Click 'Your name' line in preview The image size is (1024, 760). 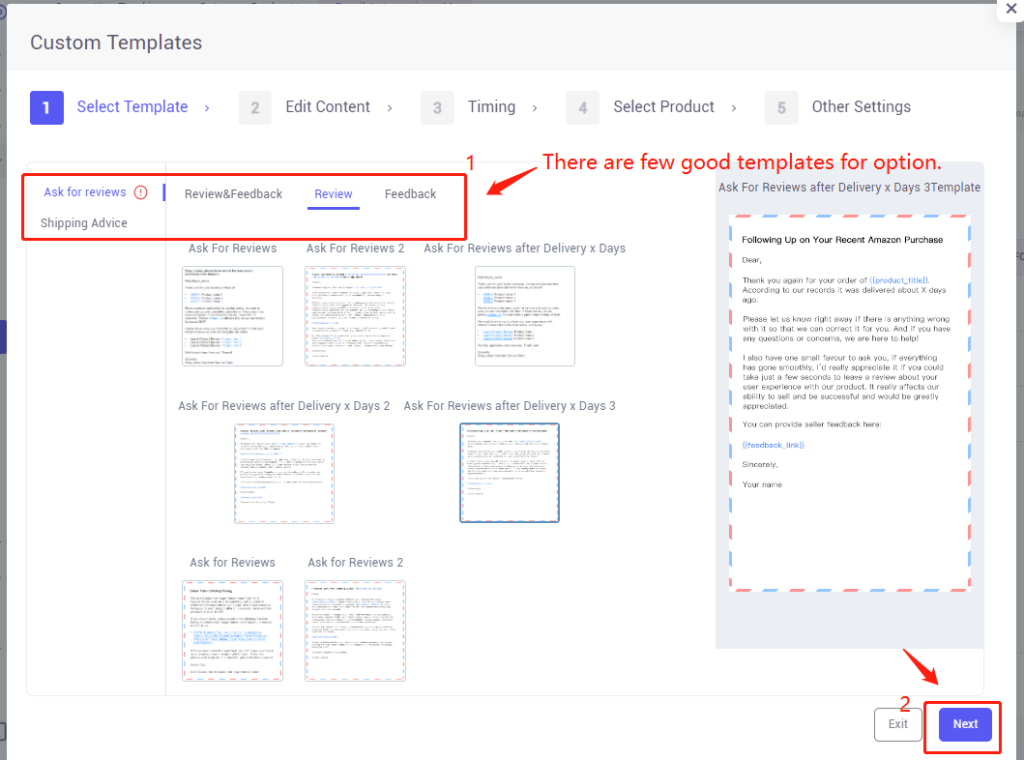(x=761, y=484)
